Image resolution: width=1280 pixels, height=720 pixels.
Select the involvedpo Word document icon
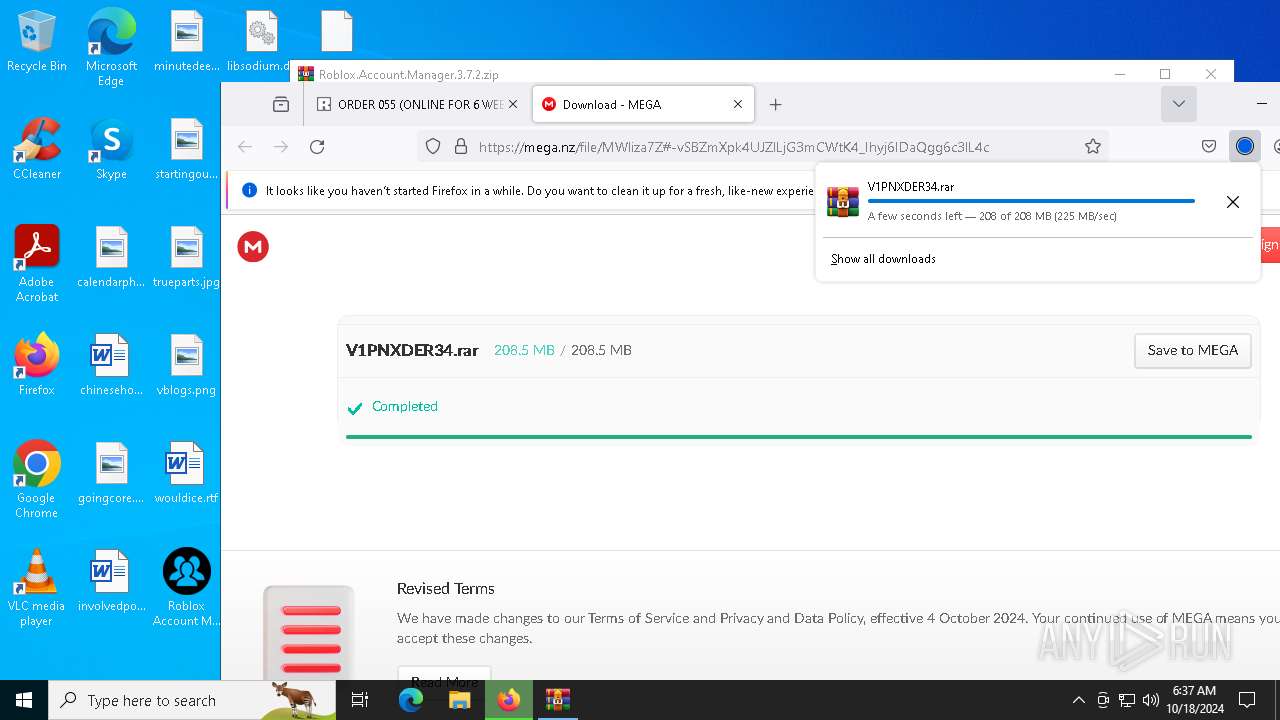pos(111,582)
